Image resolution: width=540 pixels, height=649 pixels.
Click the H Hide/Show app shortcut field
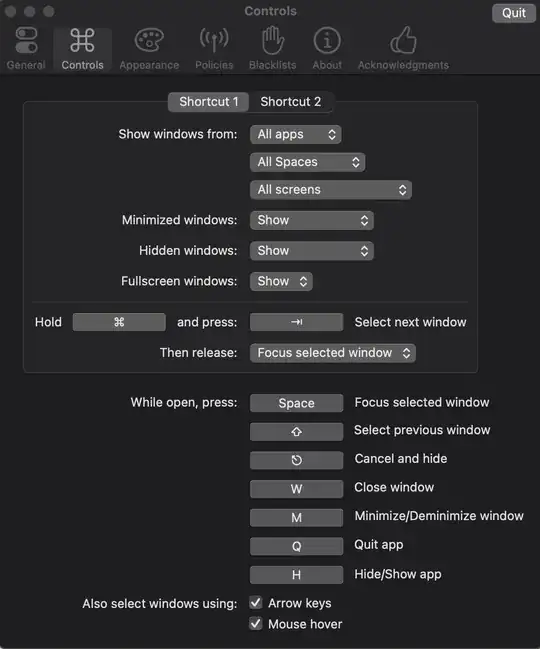click(x=296, y=575)
